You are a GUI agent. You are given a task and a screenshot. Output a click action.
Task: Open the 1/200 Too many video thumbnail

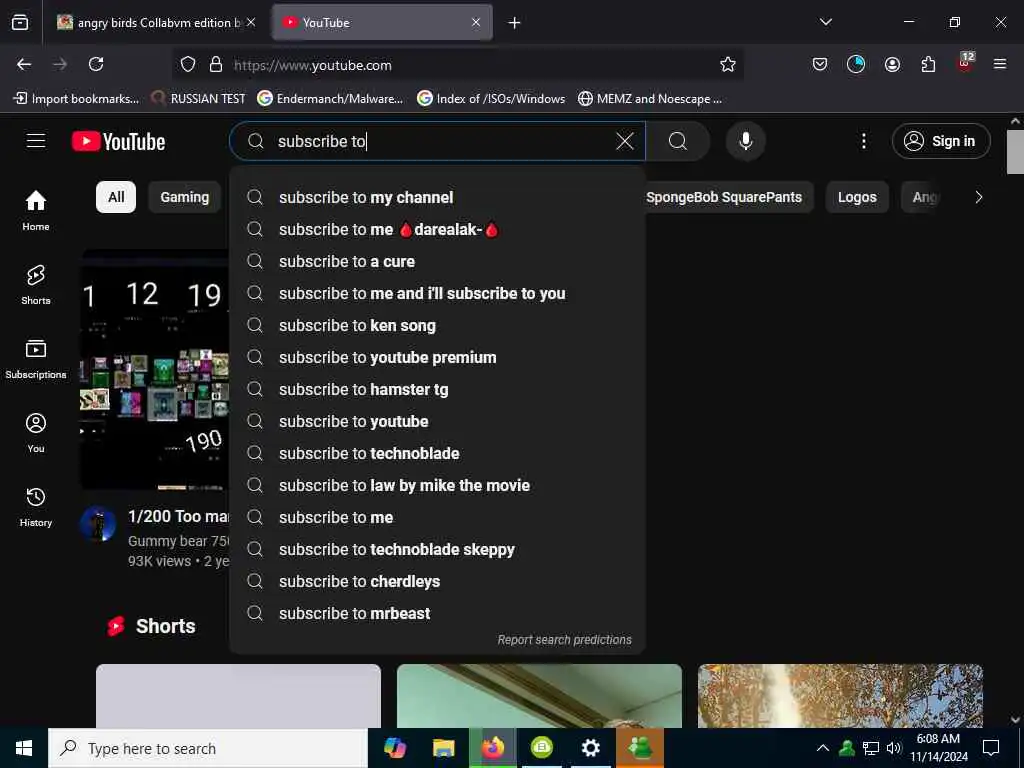click(x=155, y=370)
